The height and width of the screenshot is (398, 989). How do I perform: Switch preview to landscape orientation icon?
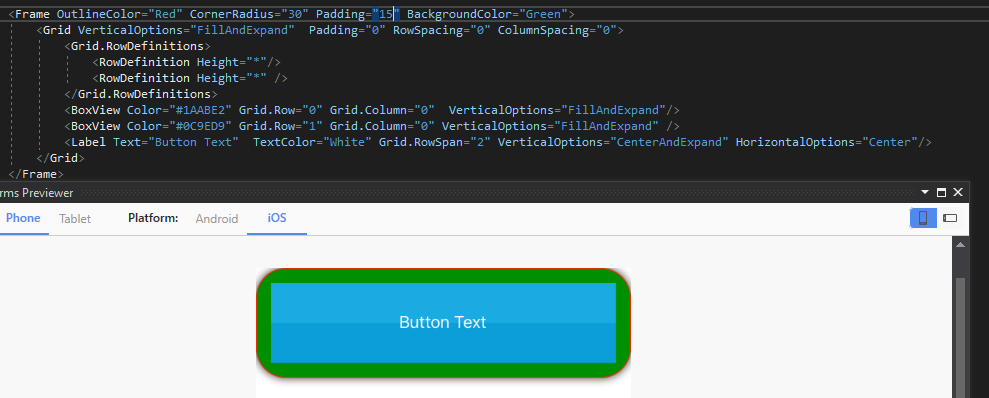pyautogui.click(x=950, y=218)
